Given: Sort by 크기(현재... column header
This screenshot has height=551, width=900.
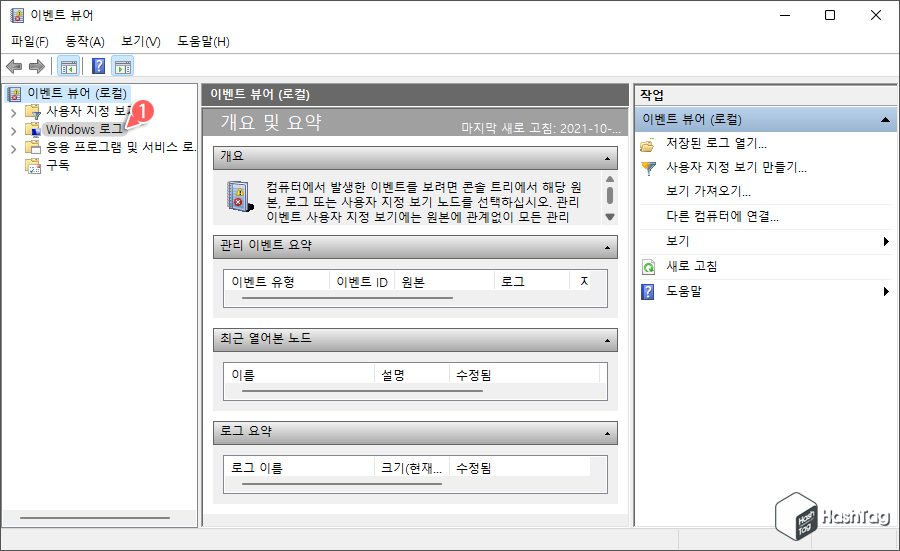Looking at the screenshot, I should pyautogui.click(x=412, y=468).
